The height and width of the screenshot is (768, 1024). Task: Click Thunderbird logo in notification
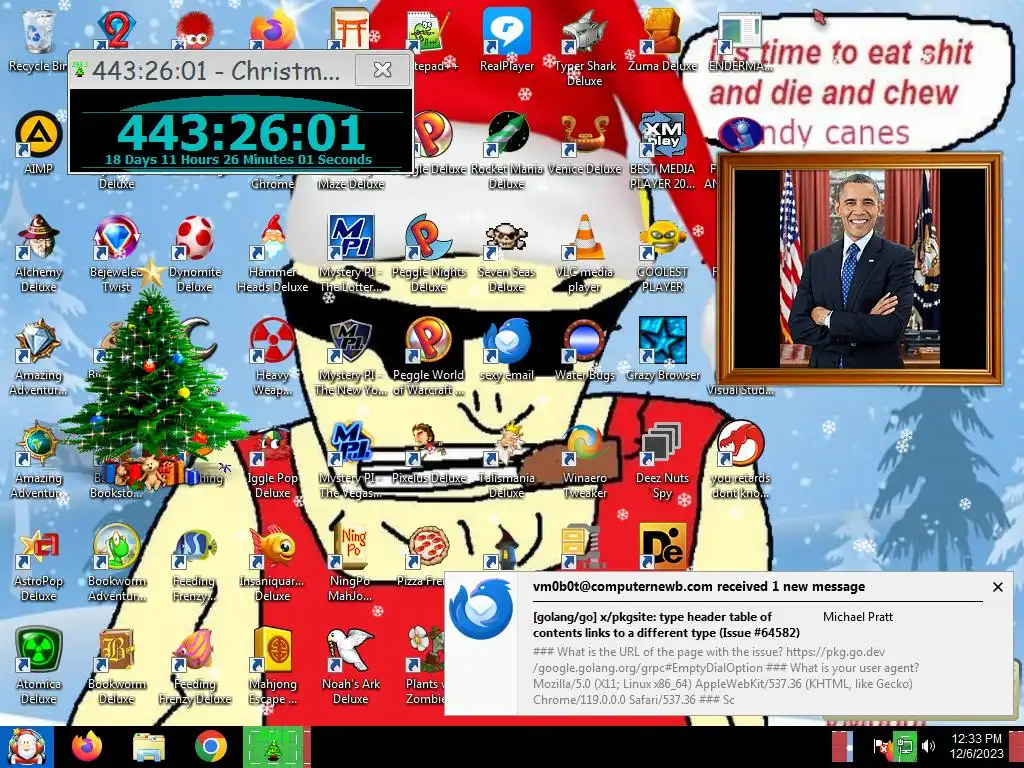[482, 609]
